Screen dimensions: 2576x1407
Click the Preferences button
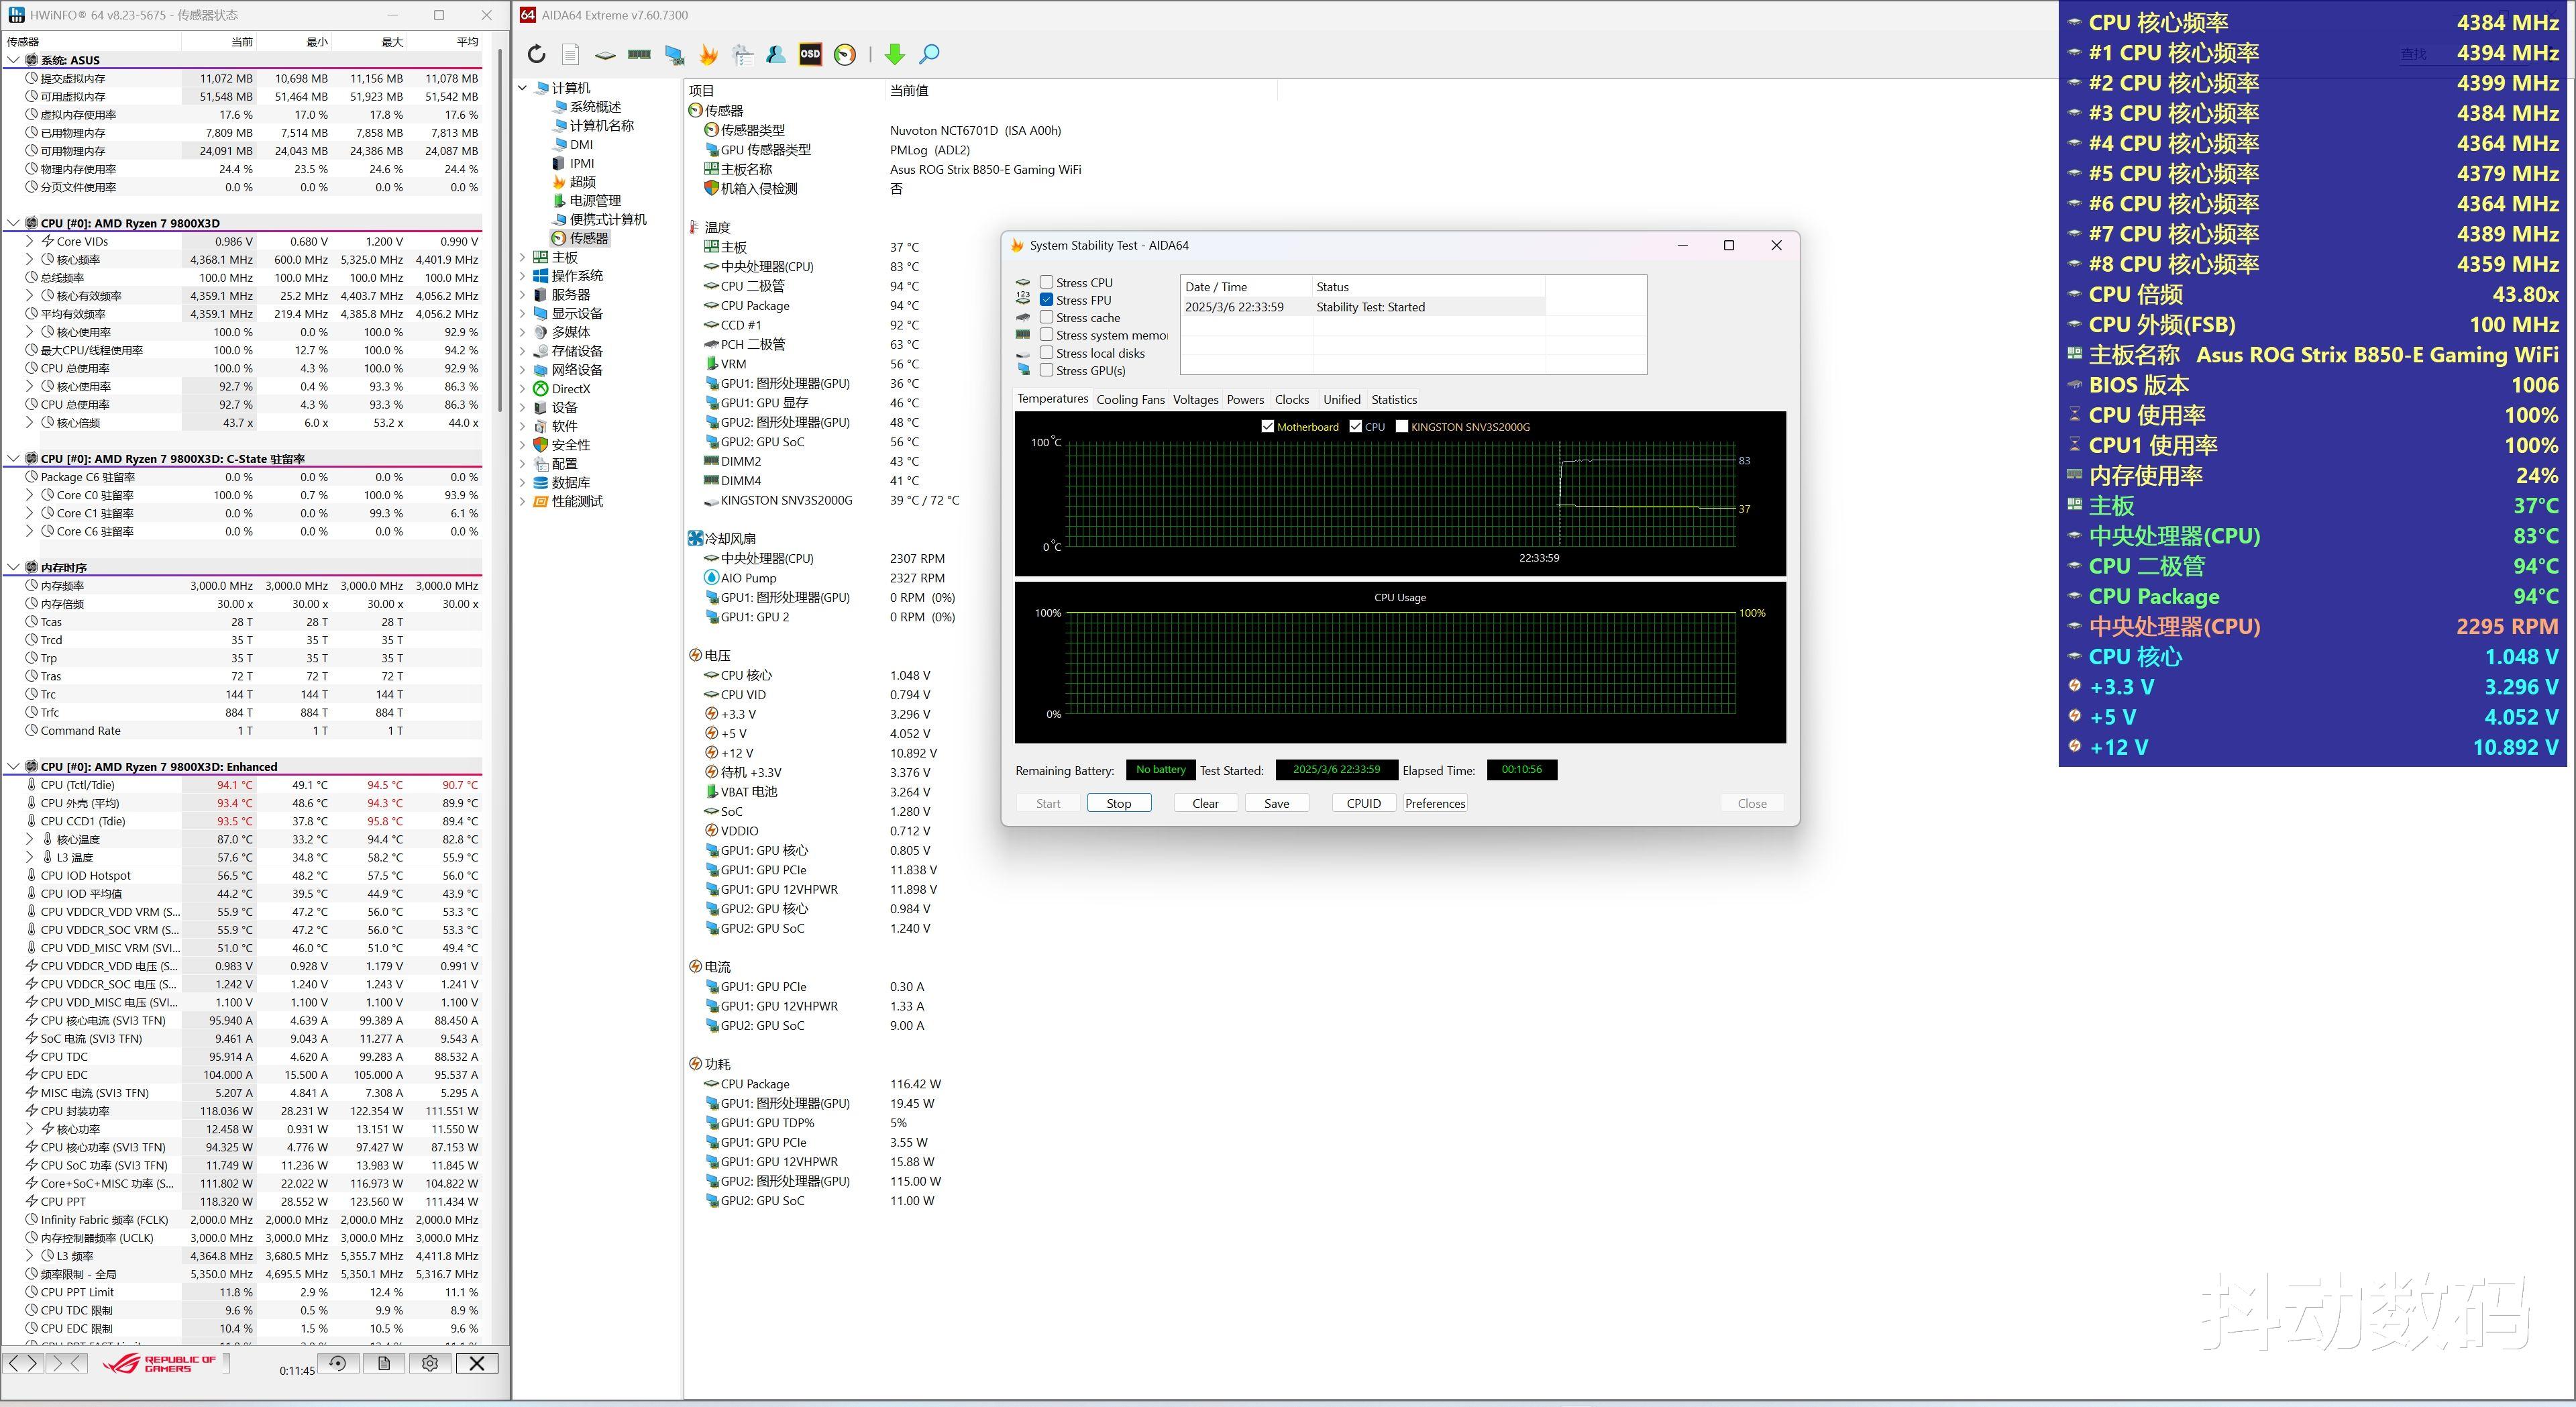(x=1434, y=804)
